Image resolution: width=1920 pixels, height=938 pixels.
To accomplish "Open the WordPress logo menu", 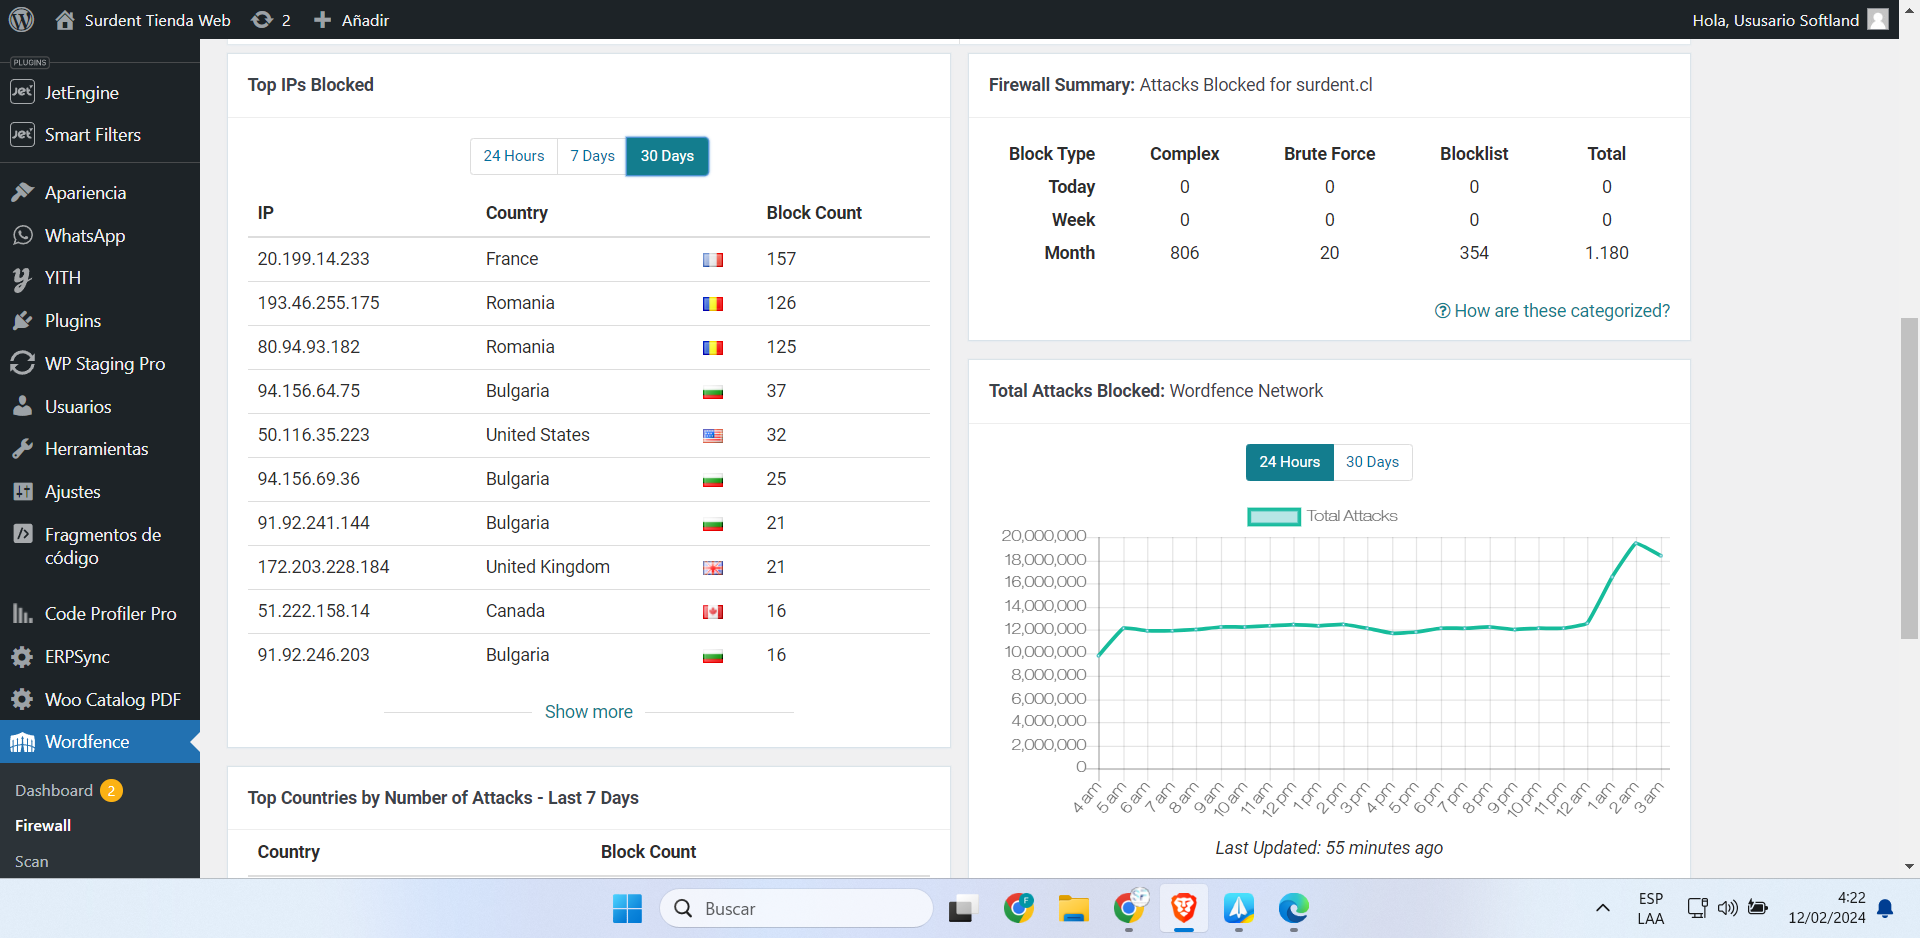I will click(x=21, y=19).
